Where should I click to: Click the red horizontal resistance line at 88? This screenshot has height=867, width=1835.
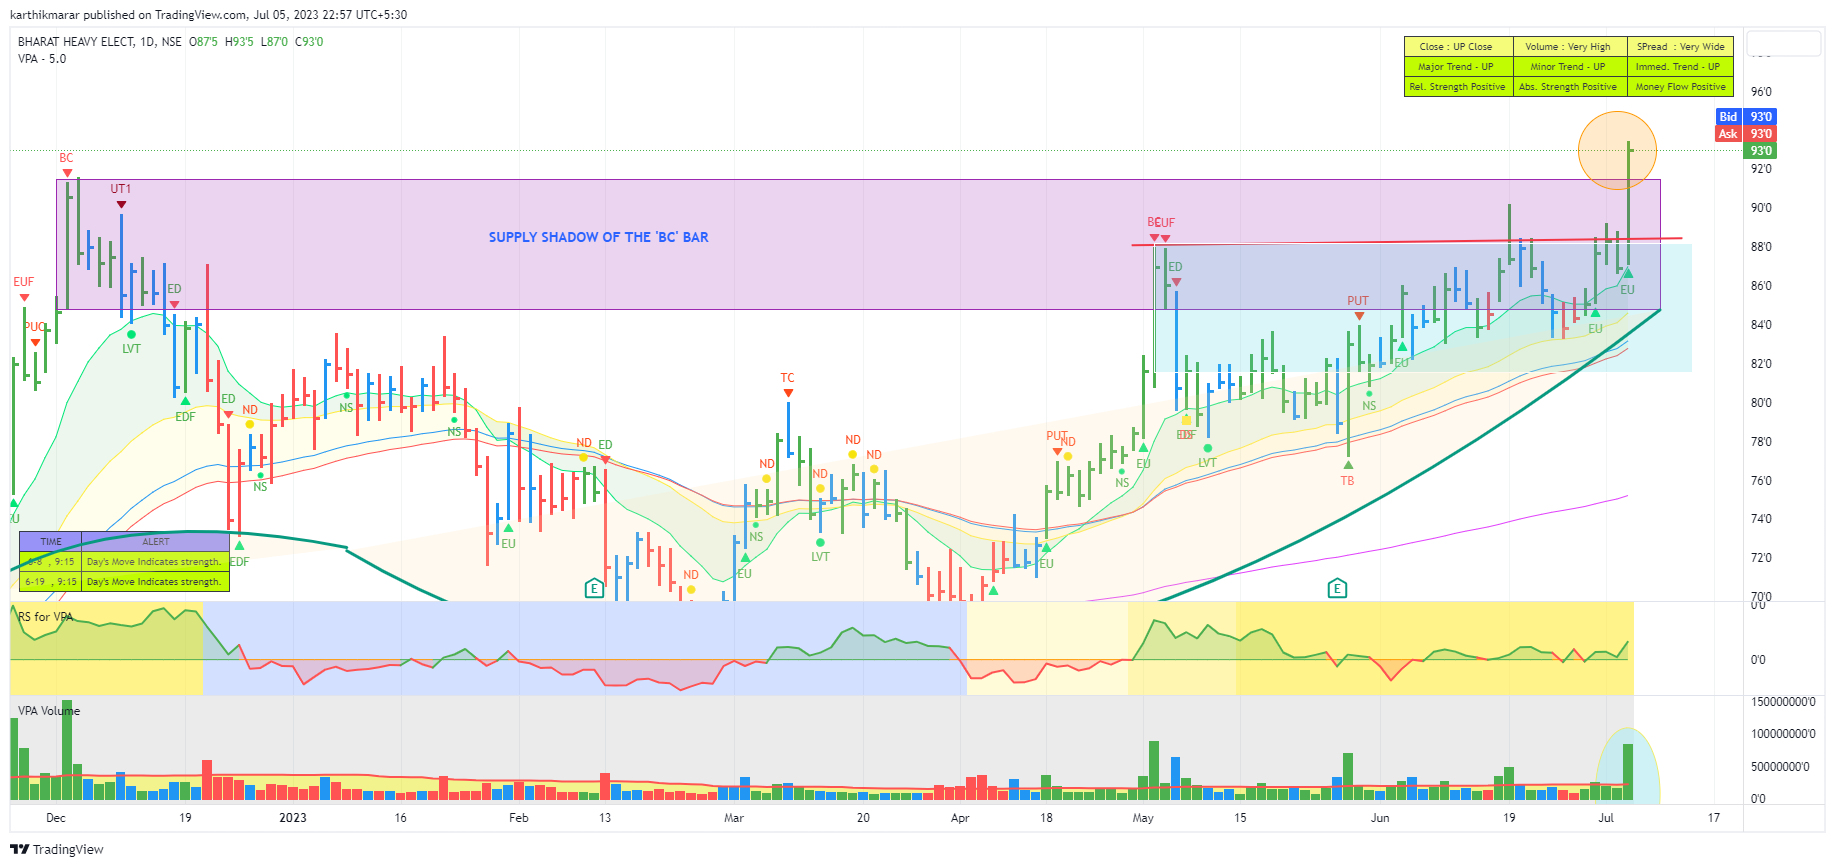(x=1406, y=242)
